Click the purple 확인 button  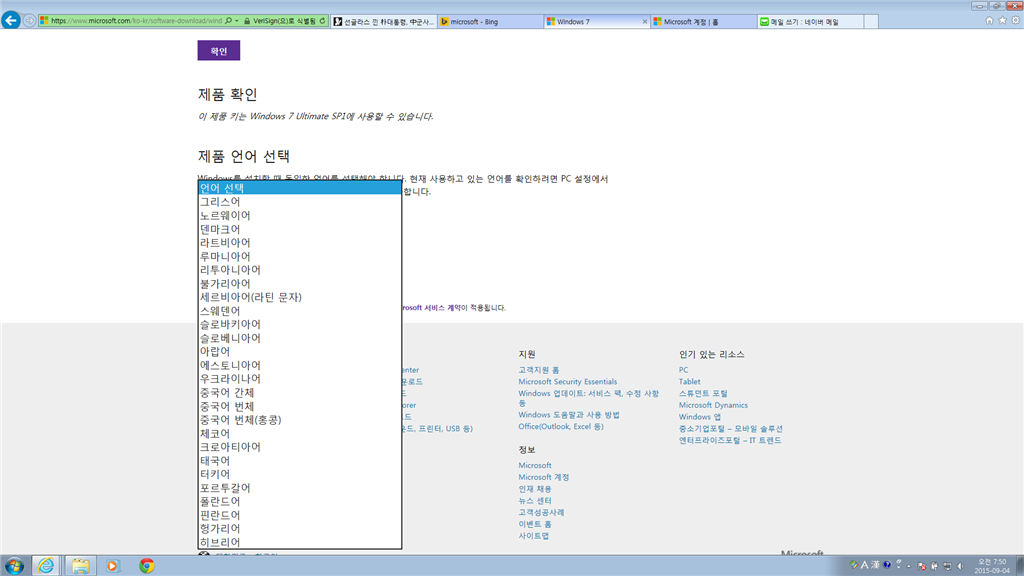(219, 51)
